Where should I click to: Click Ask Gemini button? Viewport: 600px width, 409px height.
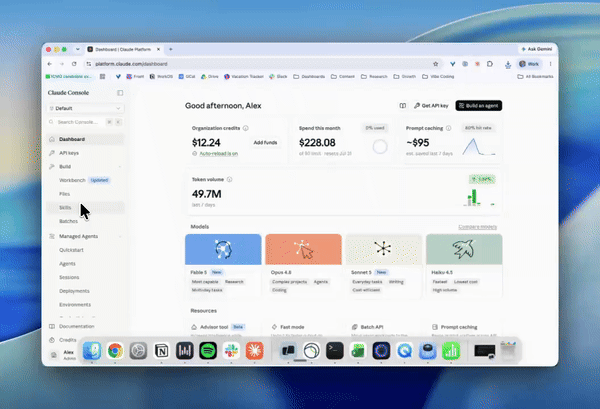pos(536,49)
